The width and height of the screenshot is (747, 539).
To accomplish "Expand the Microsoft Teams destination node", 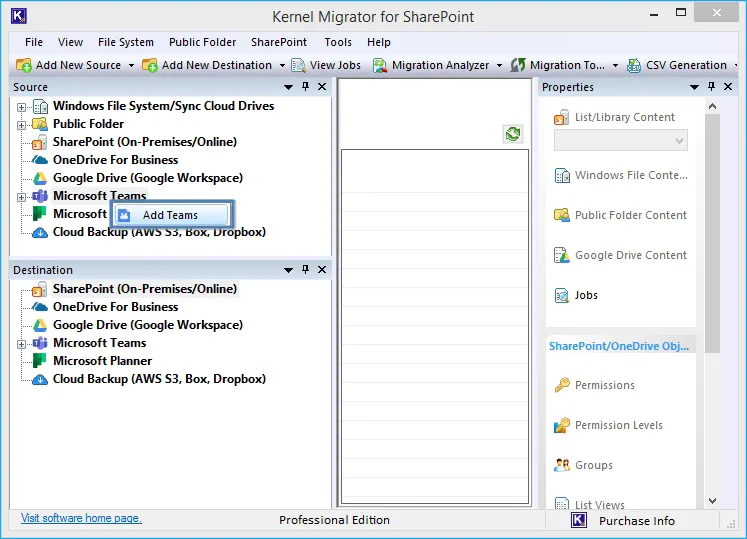I will click(22, 343).
